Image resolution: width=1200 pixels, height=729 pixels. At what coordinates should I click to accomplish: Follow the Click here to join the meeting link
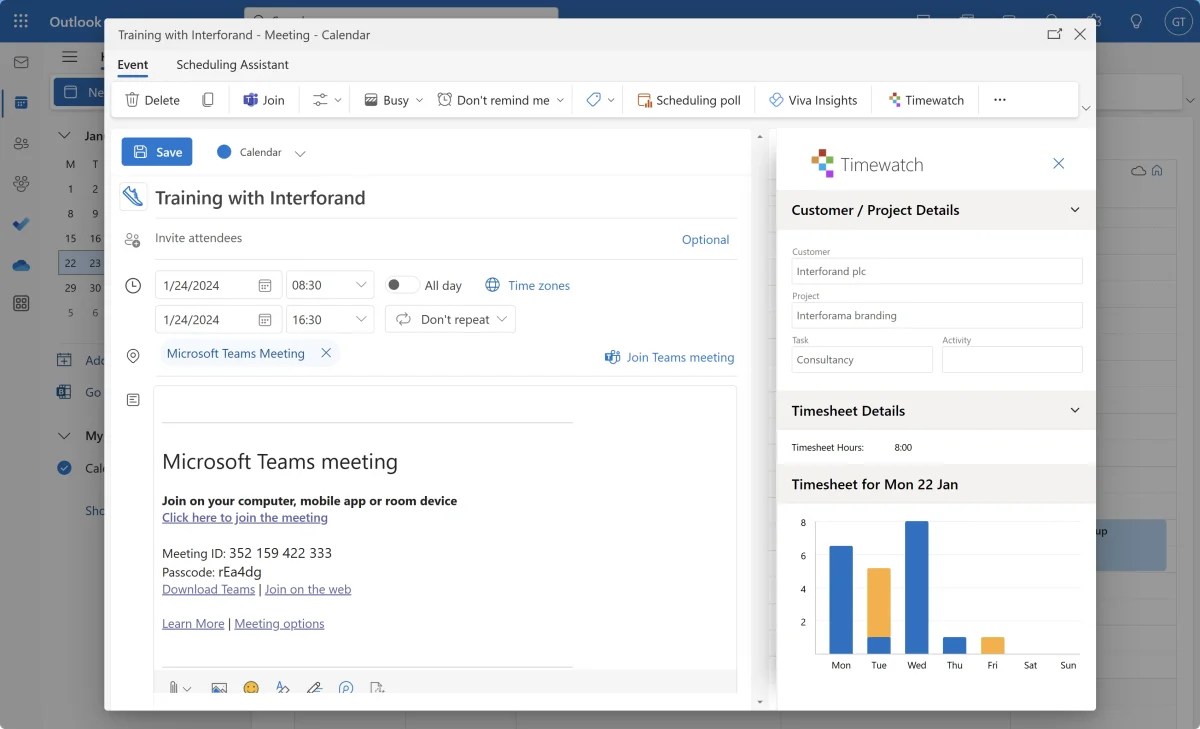(244, 517)
